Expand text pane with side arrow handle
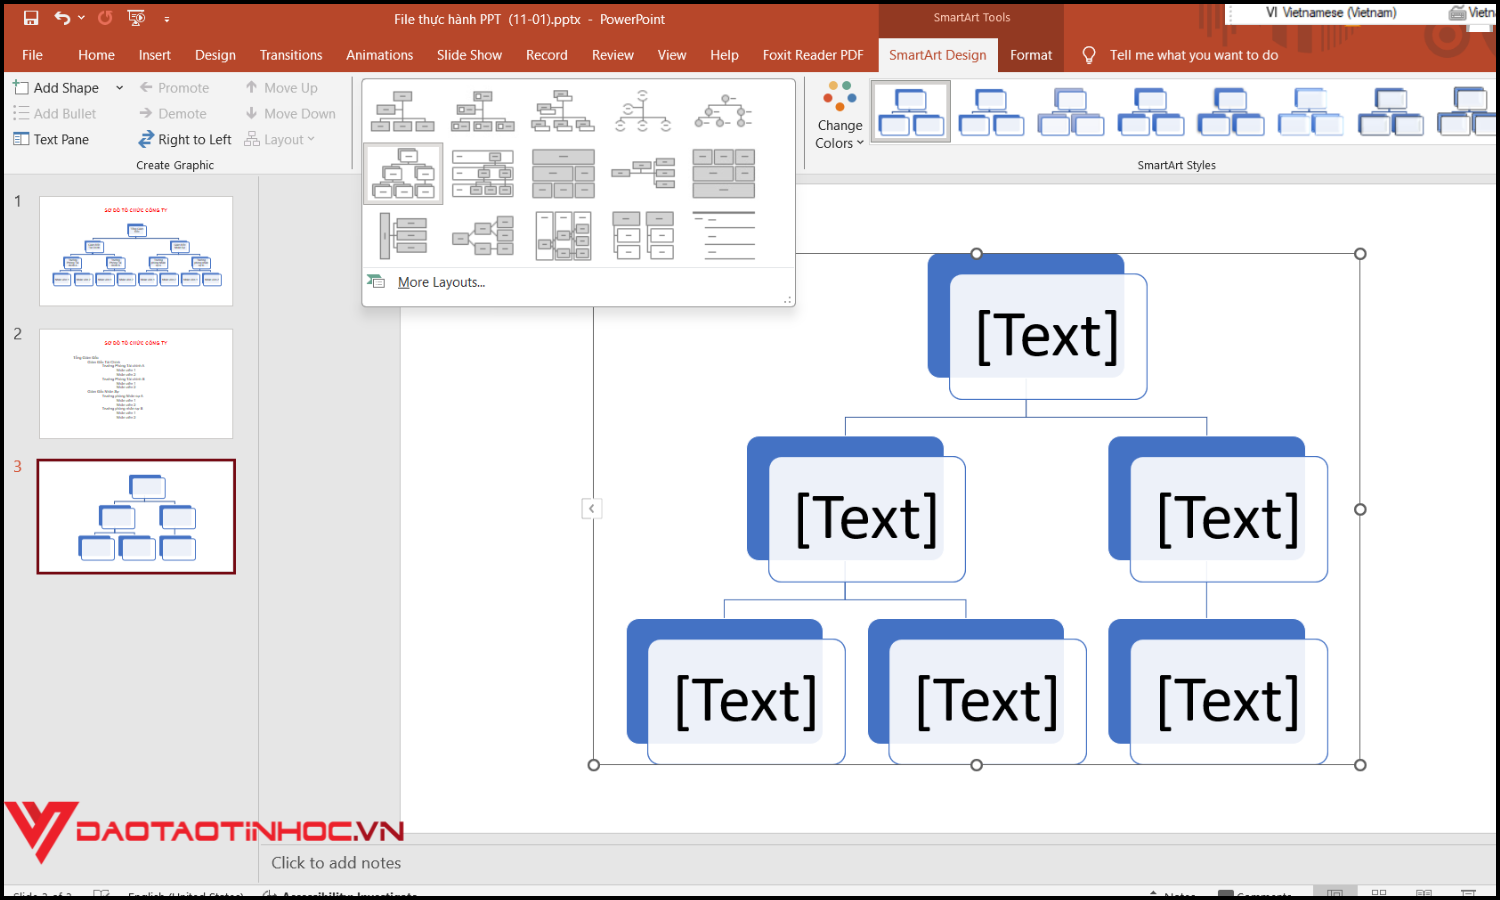This screenshot has width=1500, height=900. click(592, 509)
